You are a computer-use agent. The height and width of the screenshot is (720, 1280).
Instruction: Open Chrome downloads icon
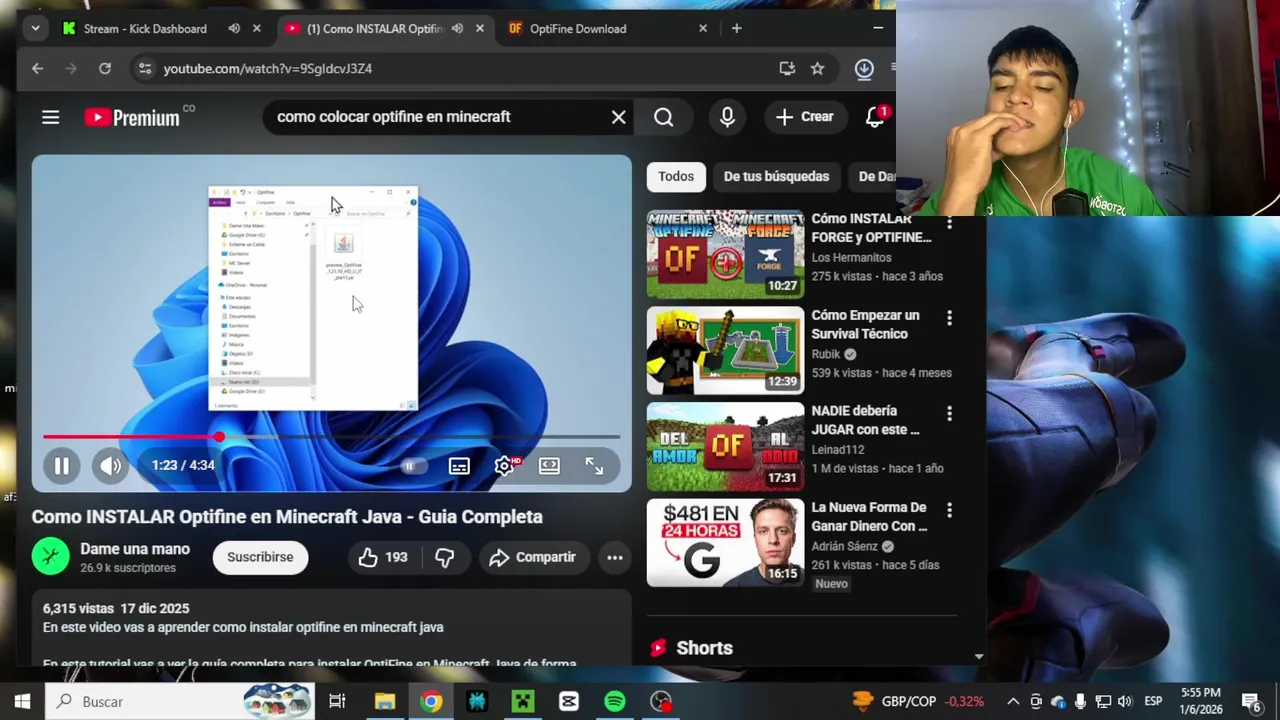[x=864, y=68]
